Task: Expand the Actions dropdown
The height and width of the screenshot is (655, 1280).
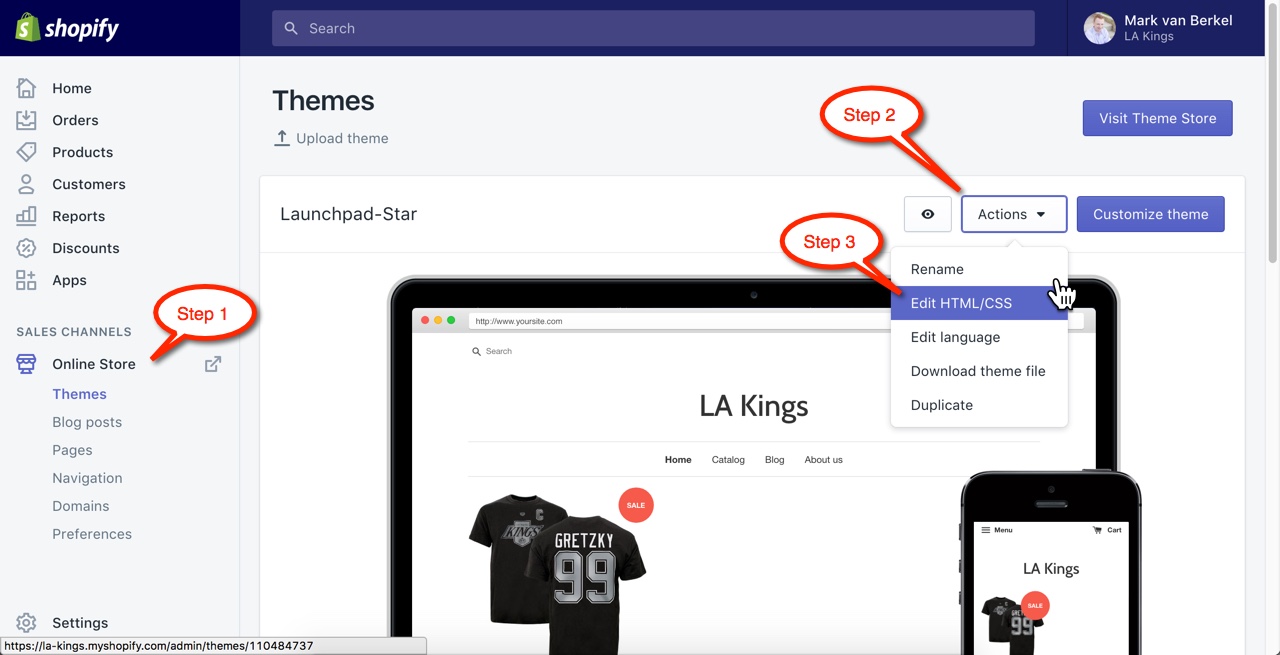Action: click(x=1014, y=214)
